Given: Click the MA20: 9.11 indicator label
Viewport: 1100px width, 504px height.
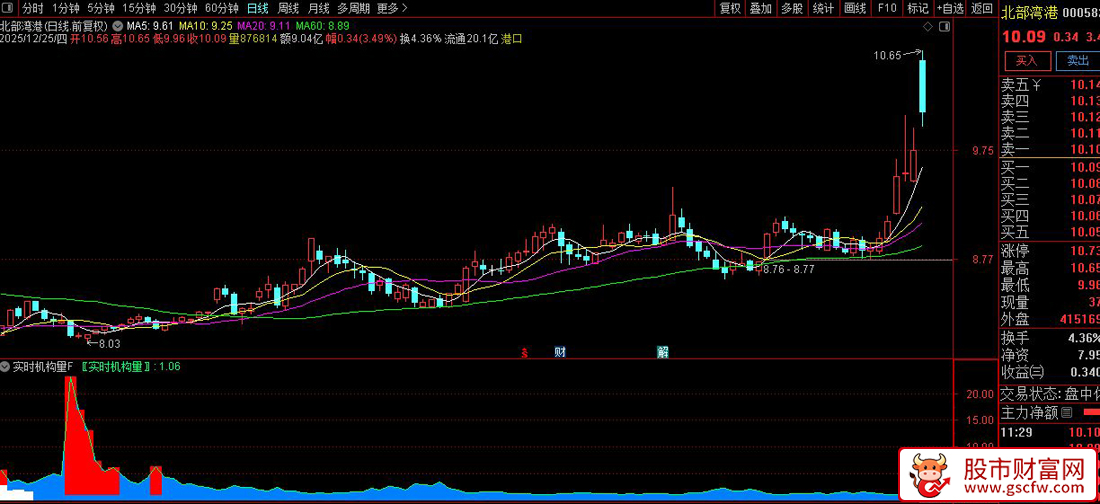Looking at the screenshot, I should [264, 27].
